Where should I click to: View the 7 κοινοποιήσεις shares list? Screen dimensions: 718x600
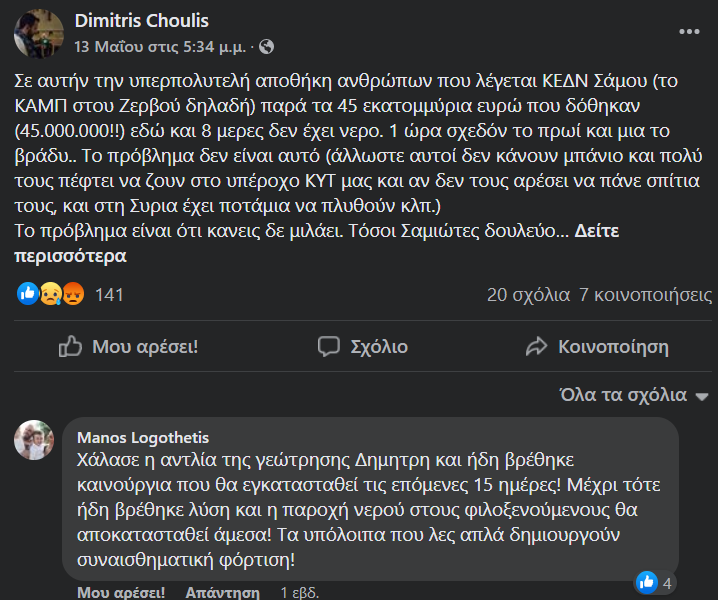pyautogui.click(x=646, y=295)
